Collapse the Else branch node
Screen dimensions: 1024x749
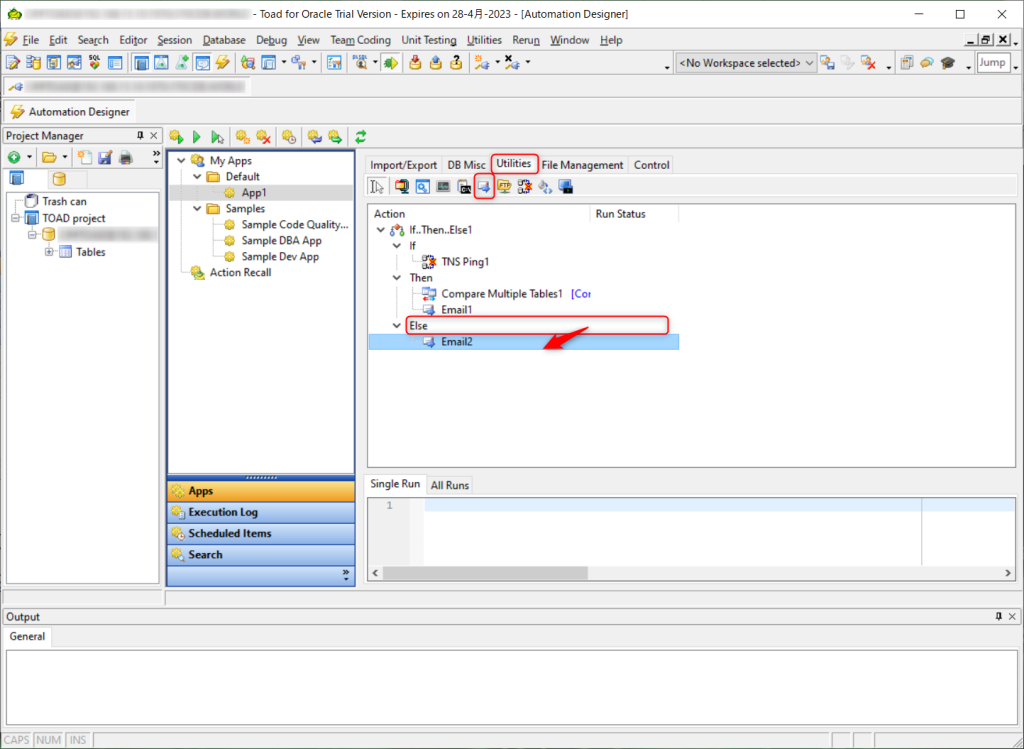click(396, 326)
